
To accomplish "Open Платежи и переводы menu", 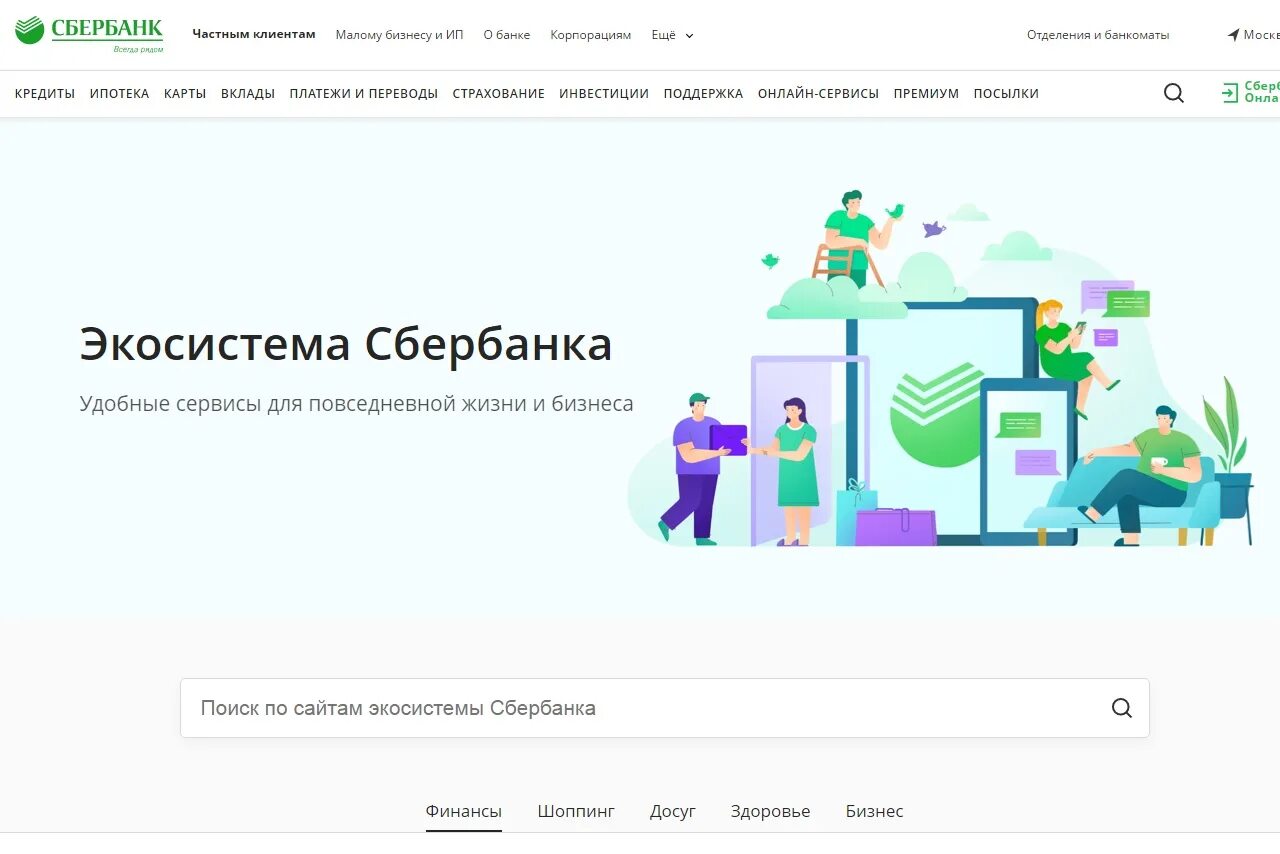I will [x=364, y=93].
